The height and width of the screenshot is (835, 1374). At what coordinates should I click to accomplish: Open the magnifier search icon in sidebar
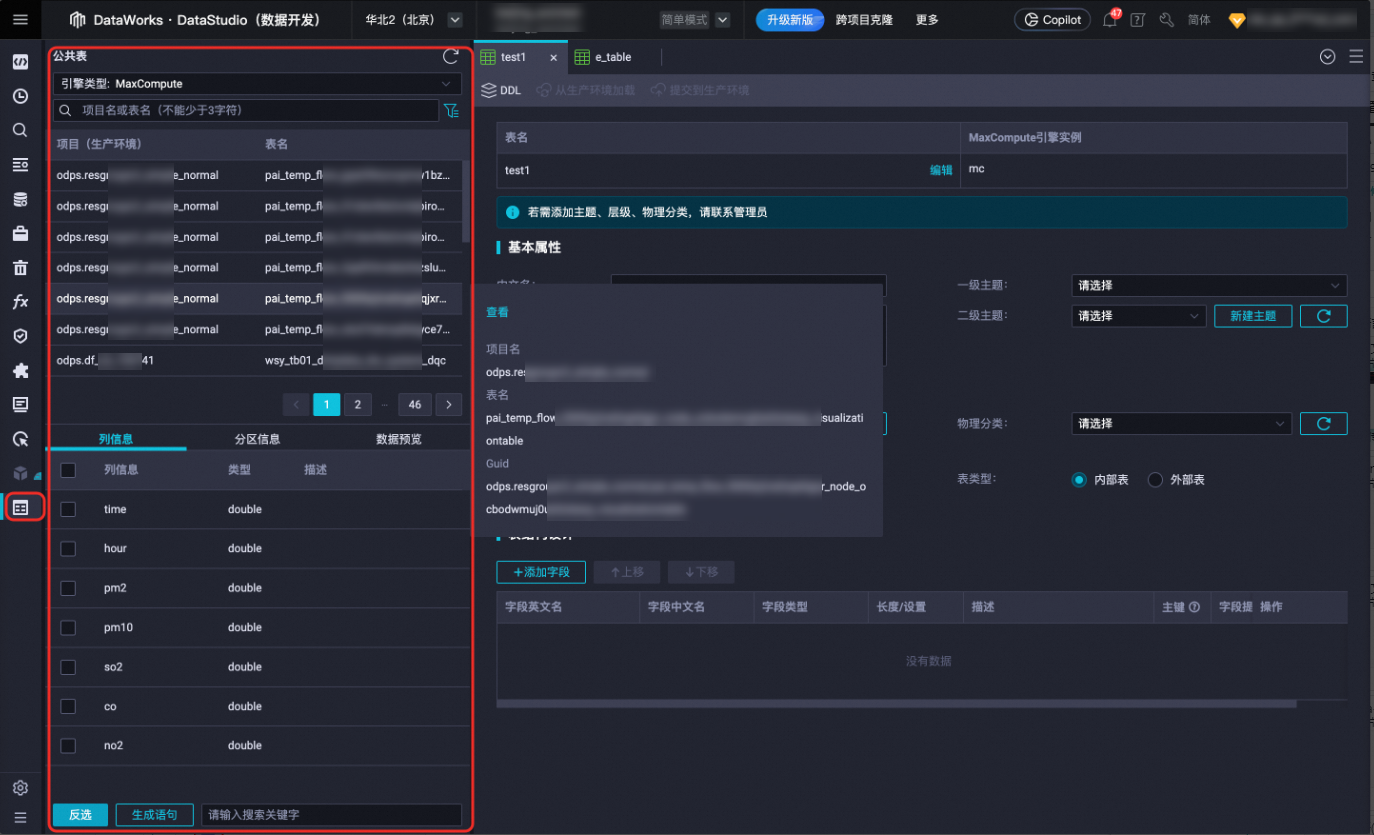20,130
